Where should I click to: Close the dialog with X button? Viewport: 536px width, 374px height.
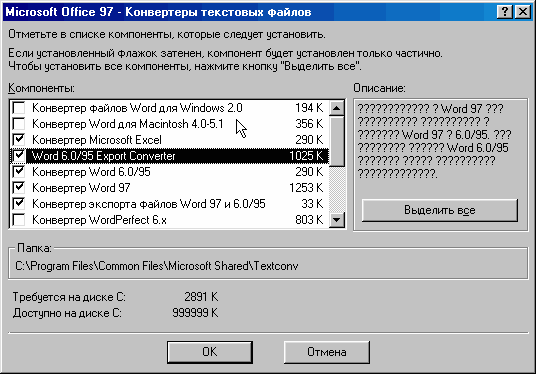tap(523, 12)
